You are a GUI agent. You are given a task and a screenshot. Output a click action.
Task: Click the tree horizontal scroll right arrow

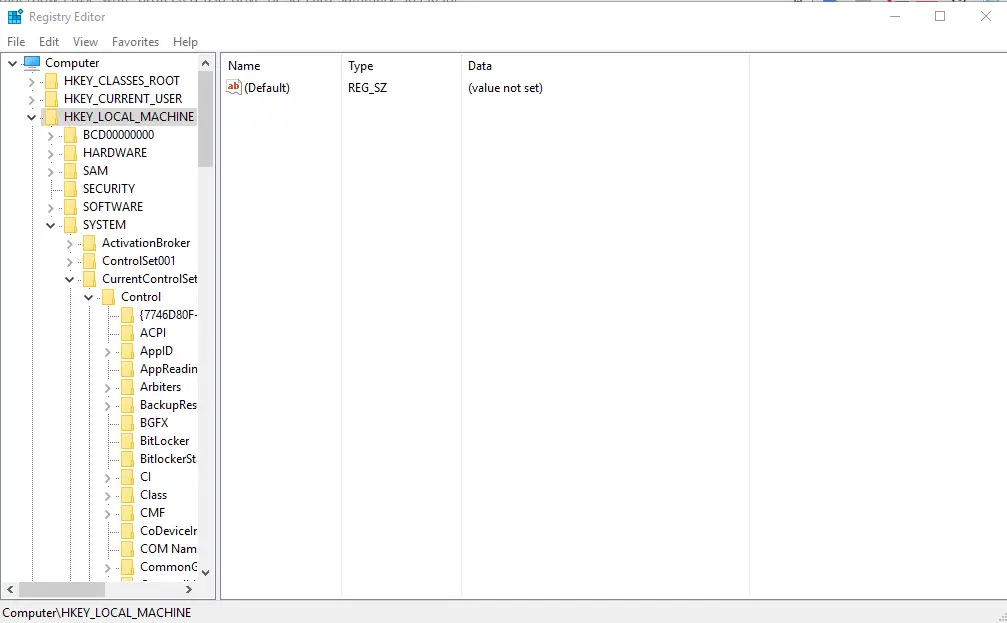[x=189, y=589]
